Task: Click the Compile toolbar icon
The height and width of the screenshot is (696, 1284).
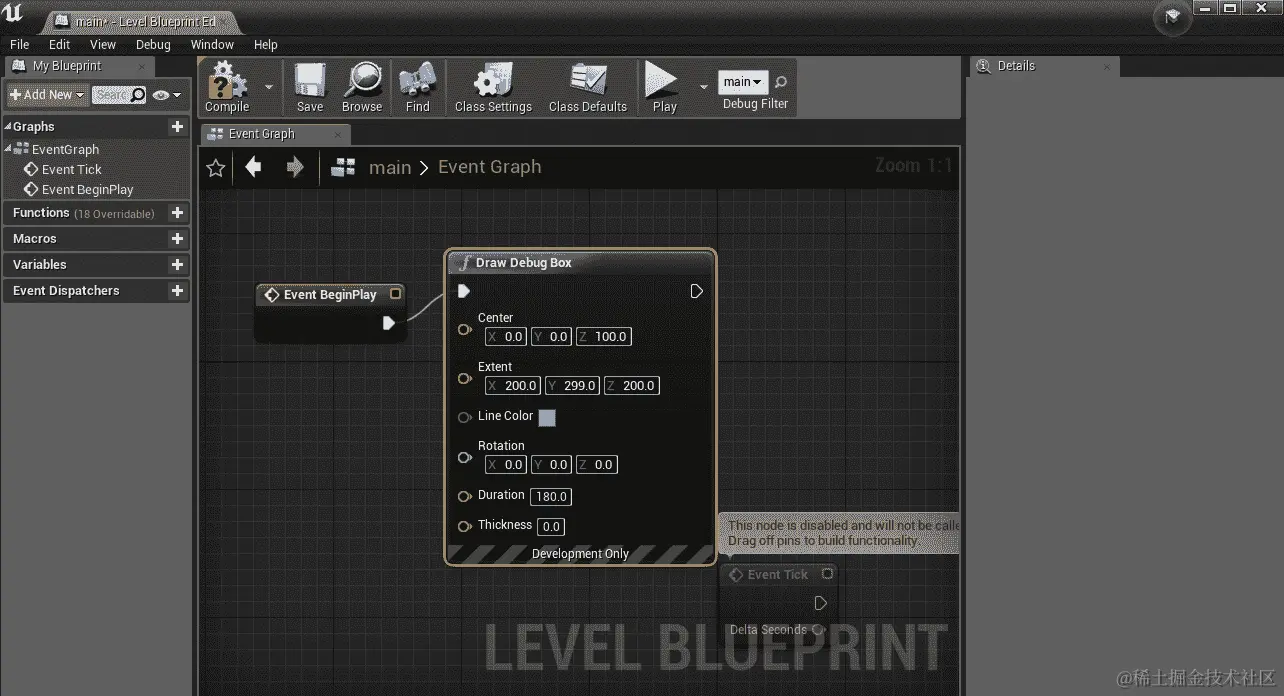Action: [x=227, y=87]
